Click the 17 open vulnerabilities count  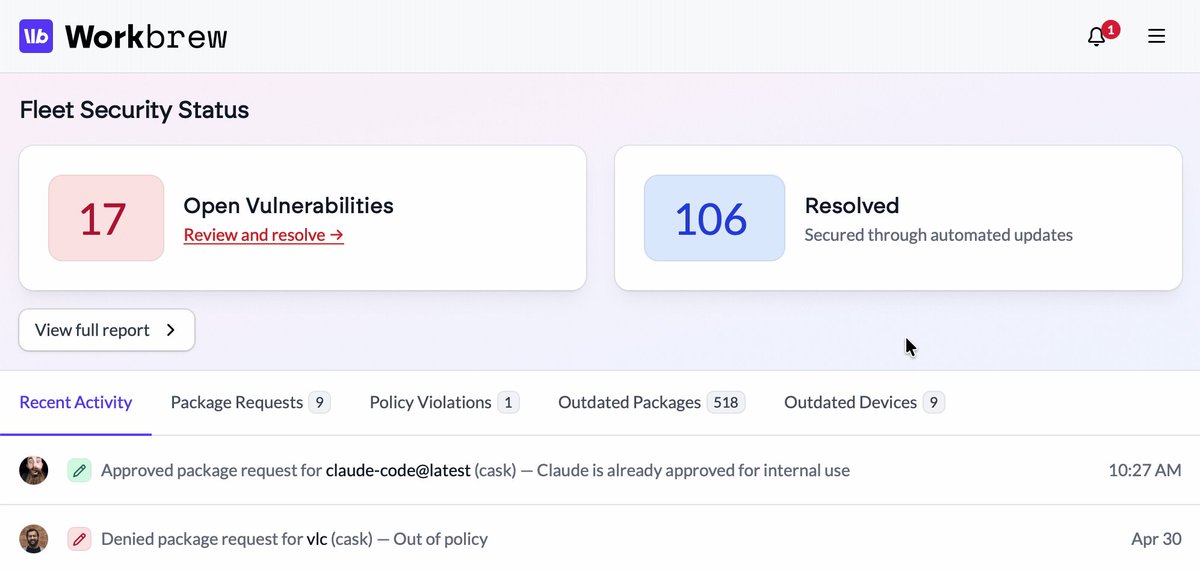point(105,218)
